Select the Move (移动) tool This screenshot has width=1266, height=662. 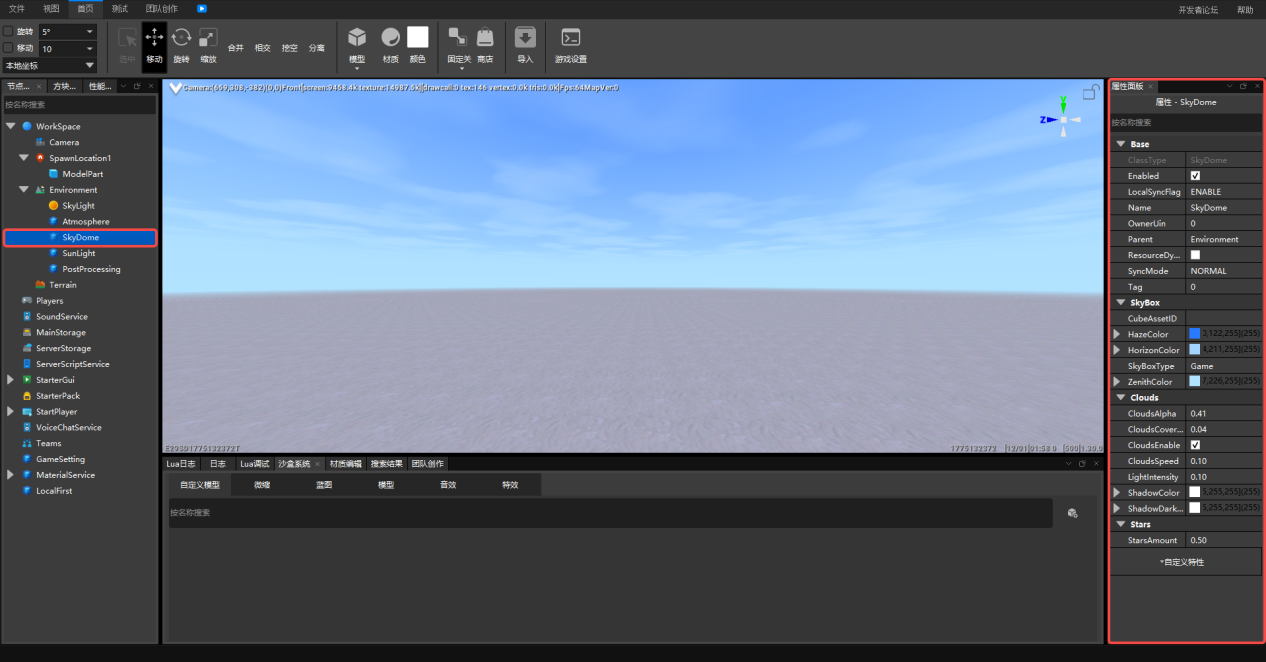click(x=154, y=46)
